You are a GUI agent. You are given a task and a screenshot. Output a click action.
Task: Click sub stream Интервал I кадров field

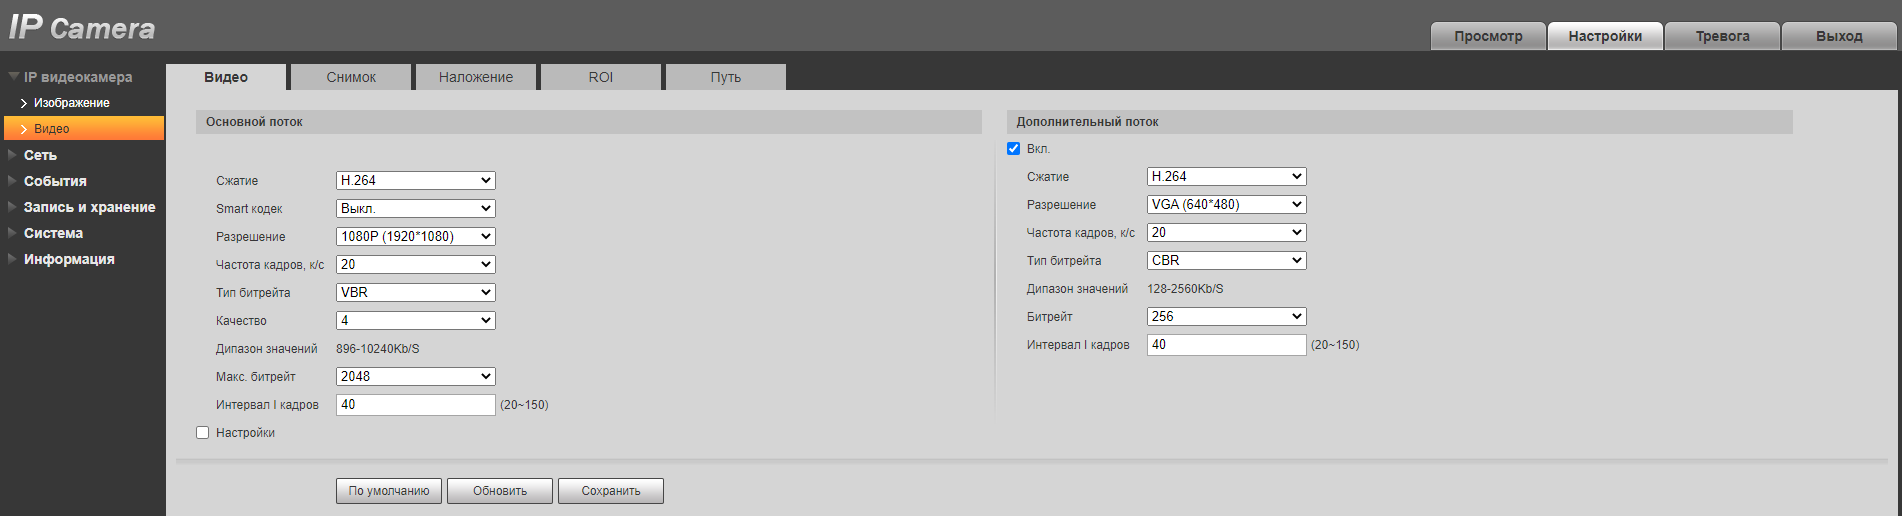coord(1227,345)
